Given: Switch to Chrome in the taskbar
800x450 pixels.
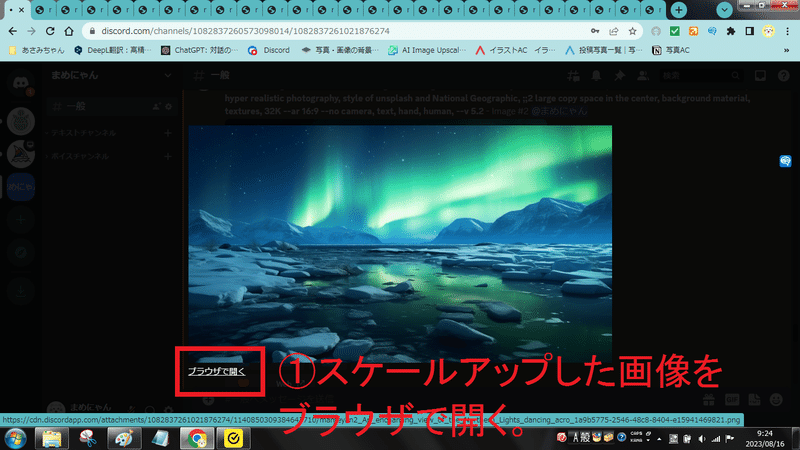Looking at the screenshot, I should click(x=196, y=438).
